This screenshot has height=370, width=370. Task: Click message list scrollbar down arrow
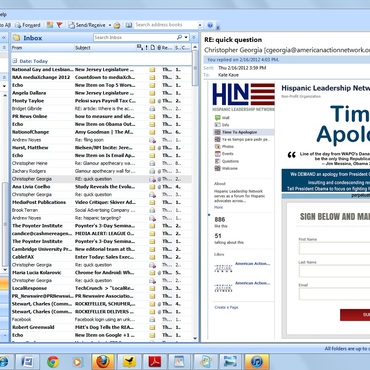(x=196, y=338)
